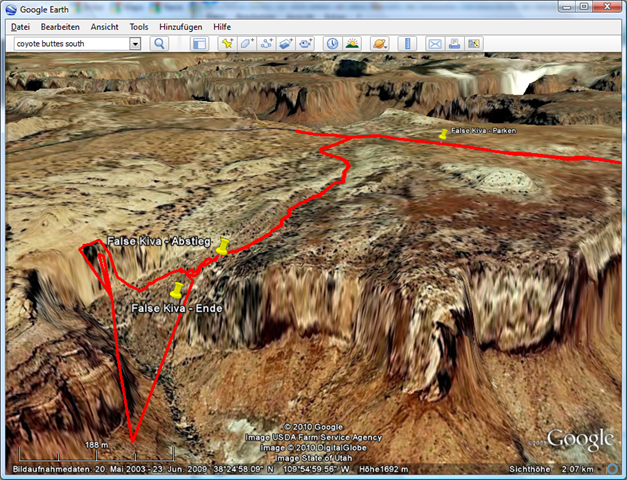Click the email envelope icon

[435, 44]
